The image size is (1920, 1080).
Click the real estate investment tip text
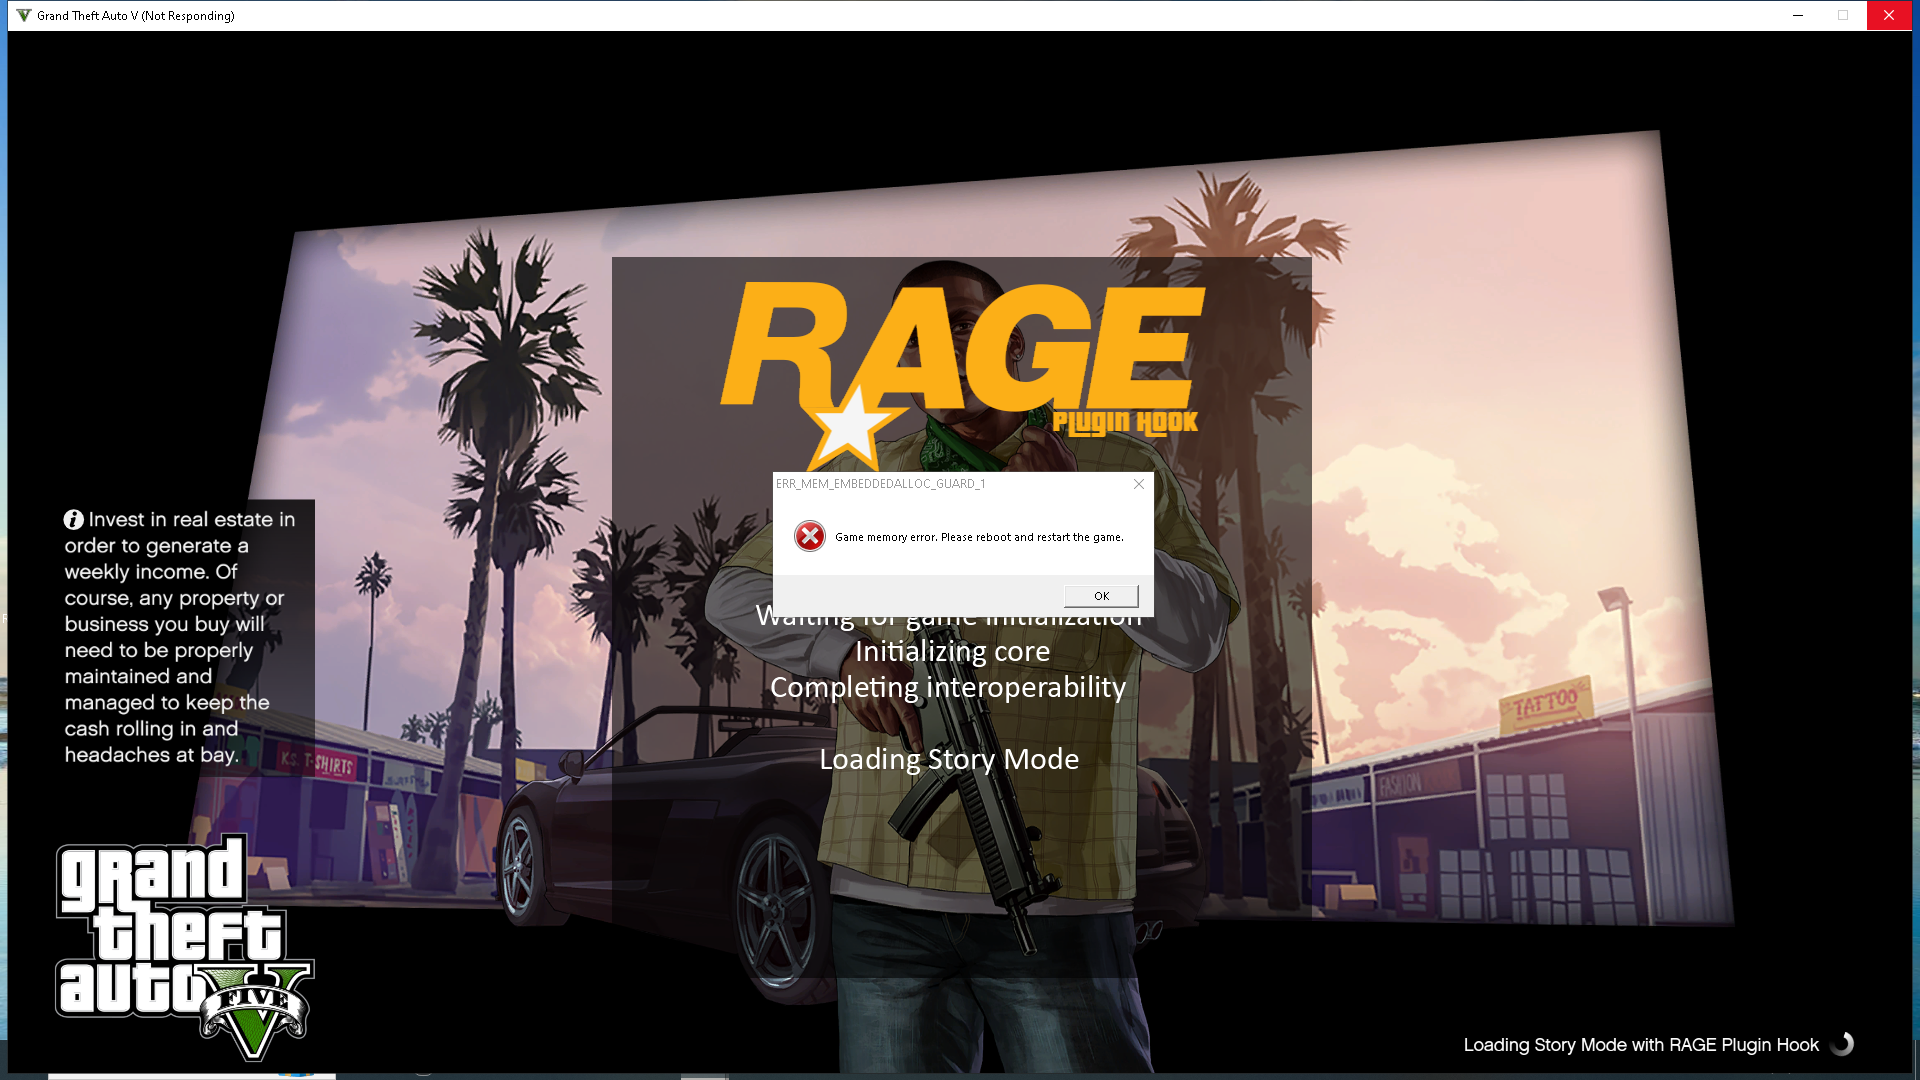[x=180, y=637]
